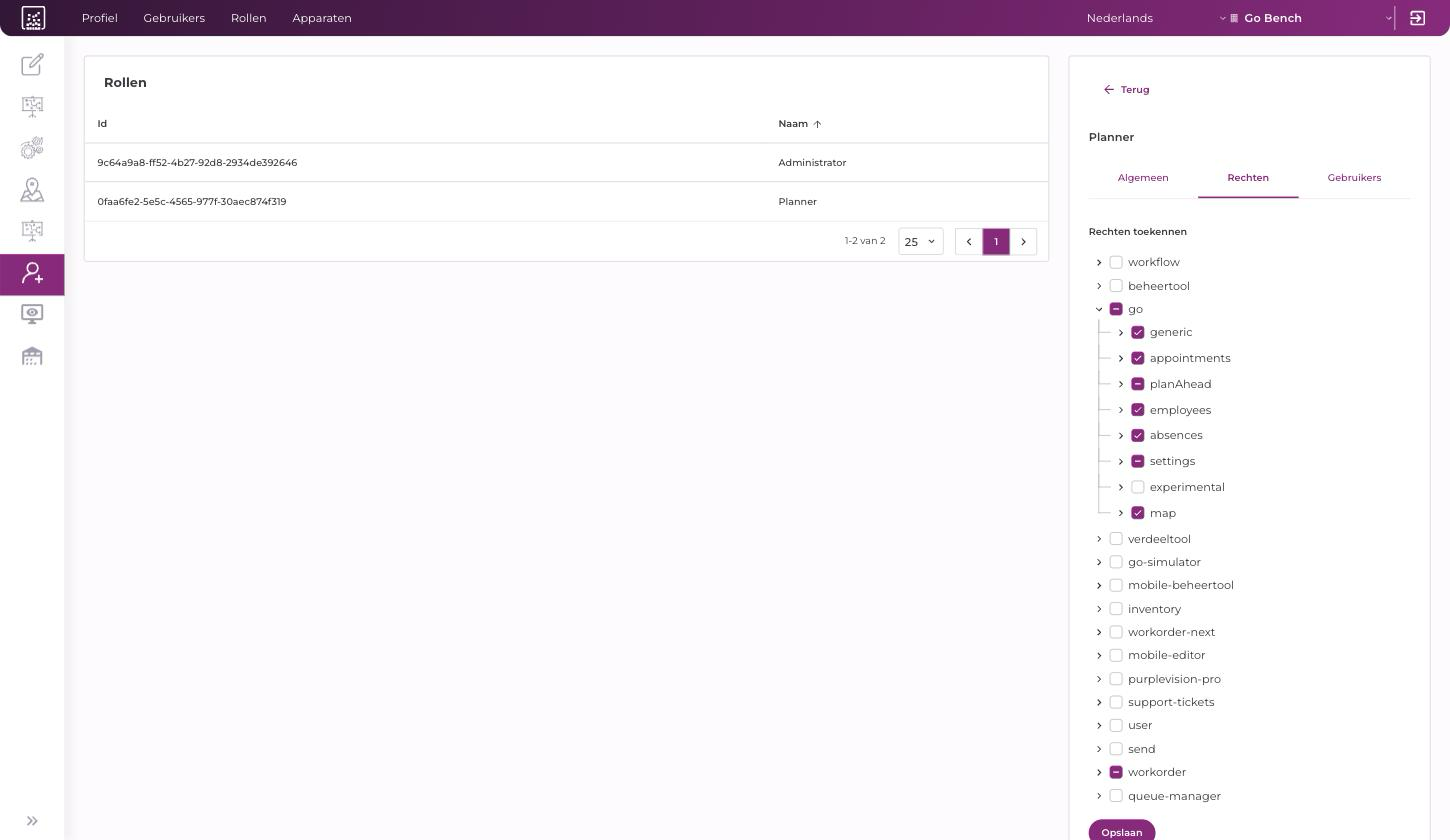Viewport: 1450px width, 840px height.
Task: Collapse the go tree node
Action: click(x=1099, y=309)
